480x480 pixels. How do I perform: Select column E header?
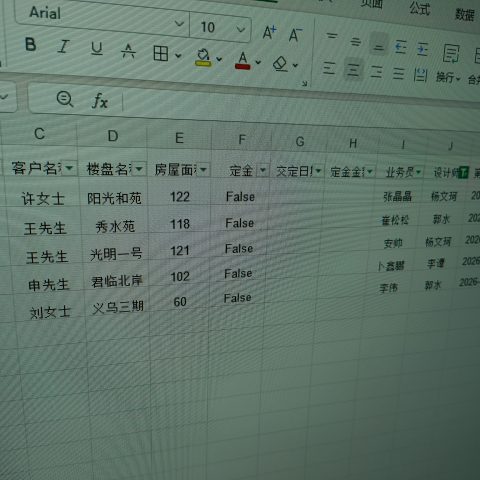tap(179, 138)
